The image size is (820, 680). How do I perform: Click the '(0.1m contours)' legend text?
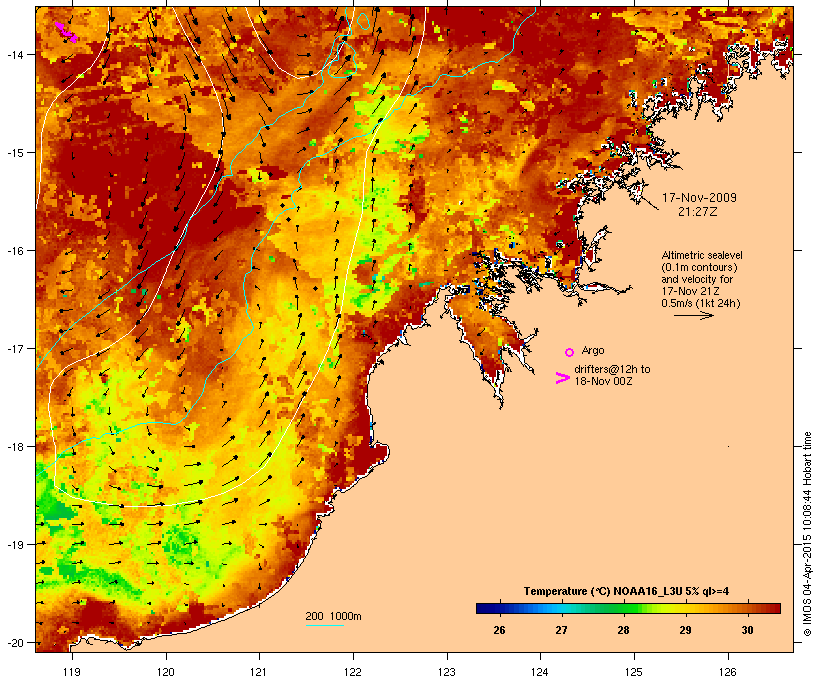click(x=699, y=267)
